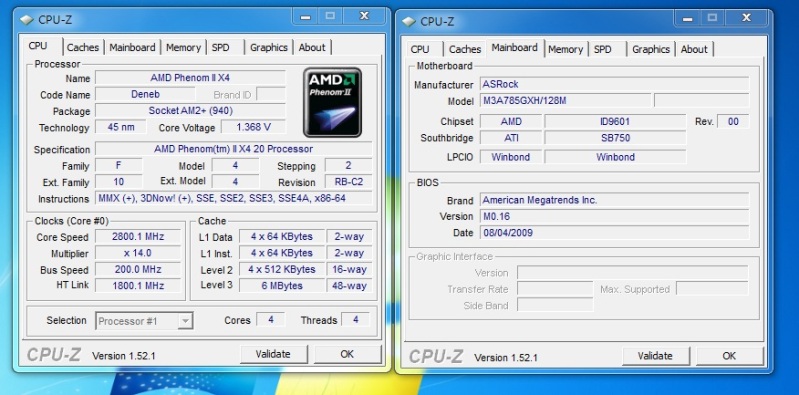
Task: Click Validate button in Mainboard window
Action: [x=655, y=356]
